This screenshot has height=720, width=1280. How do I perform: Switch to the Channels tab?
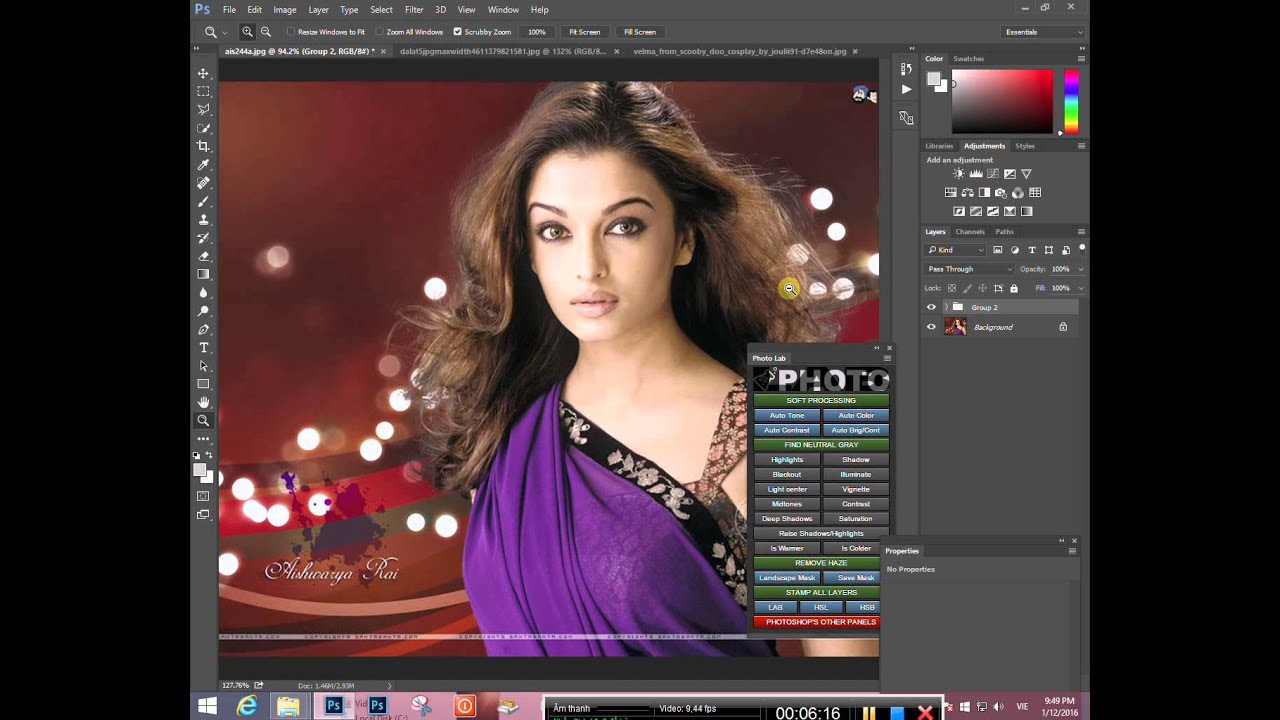point(970,231)
